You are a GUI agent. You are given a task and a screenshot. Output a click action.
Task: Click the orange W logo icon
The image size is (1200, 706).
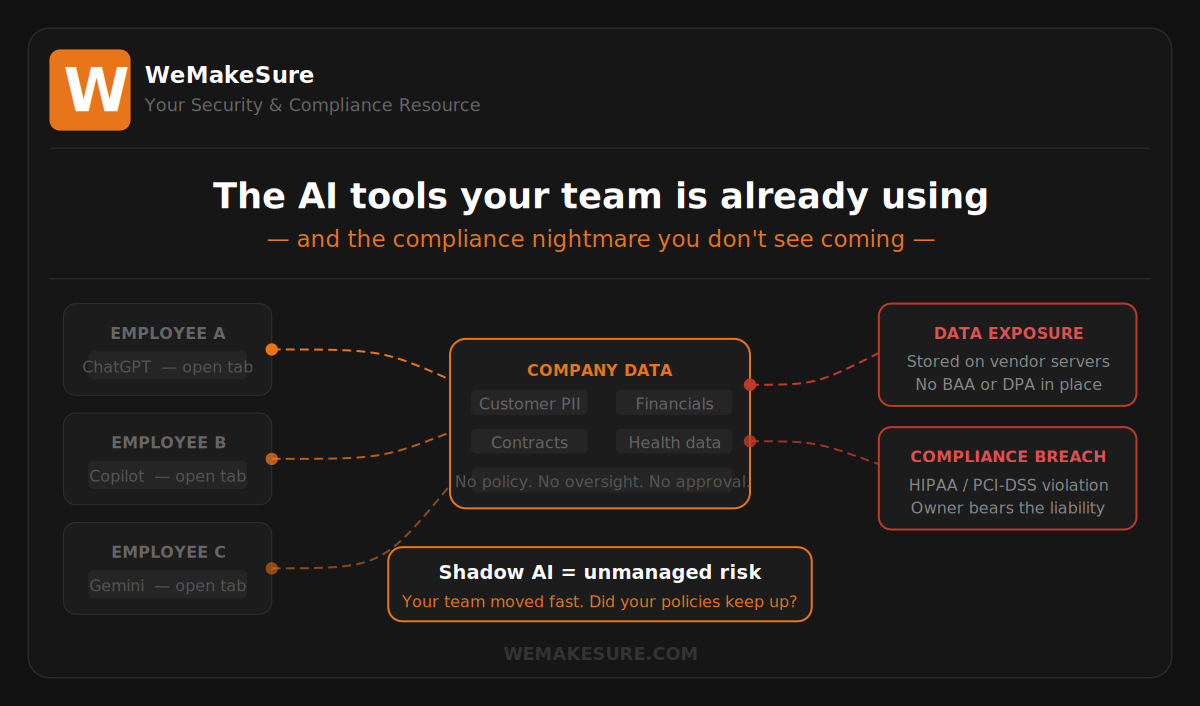pyautogui.click(x=90, y=90)
